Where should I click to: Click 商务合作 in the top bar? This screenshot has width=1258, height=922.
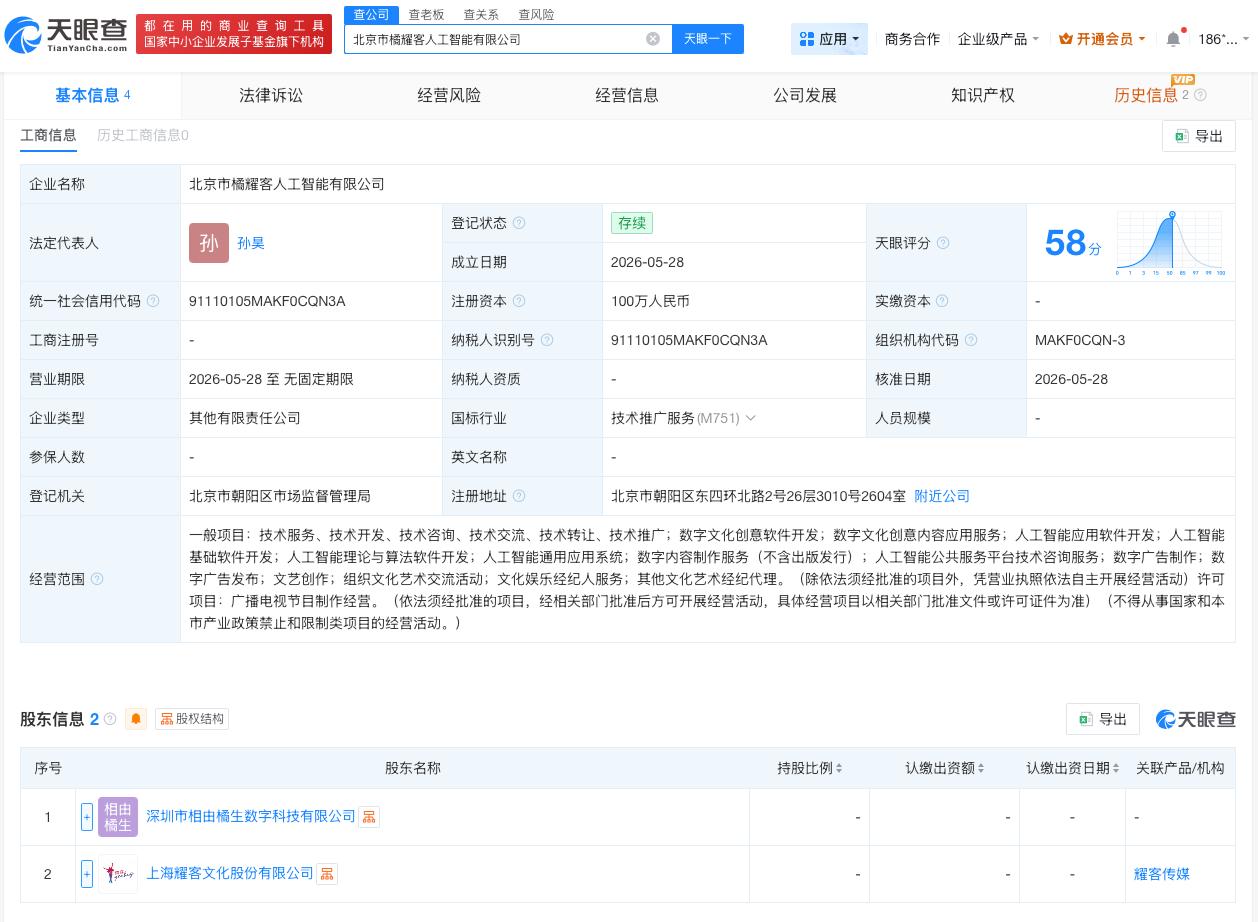[x=912, y=39]
